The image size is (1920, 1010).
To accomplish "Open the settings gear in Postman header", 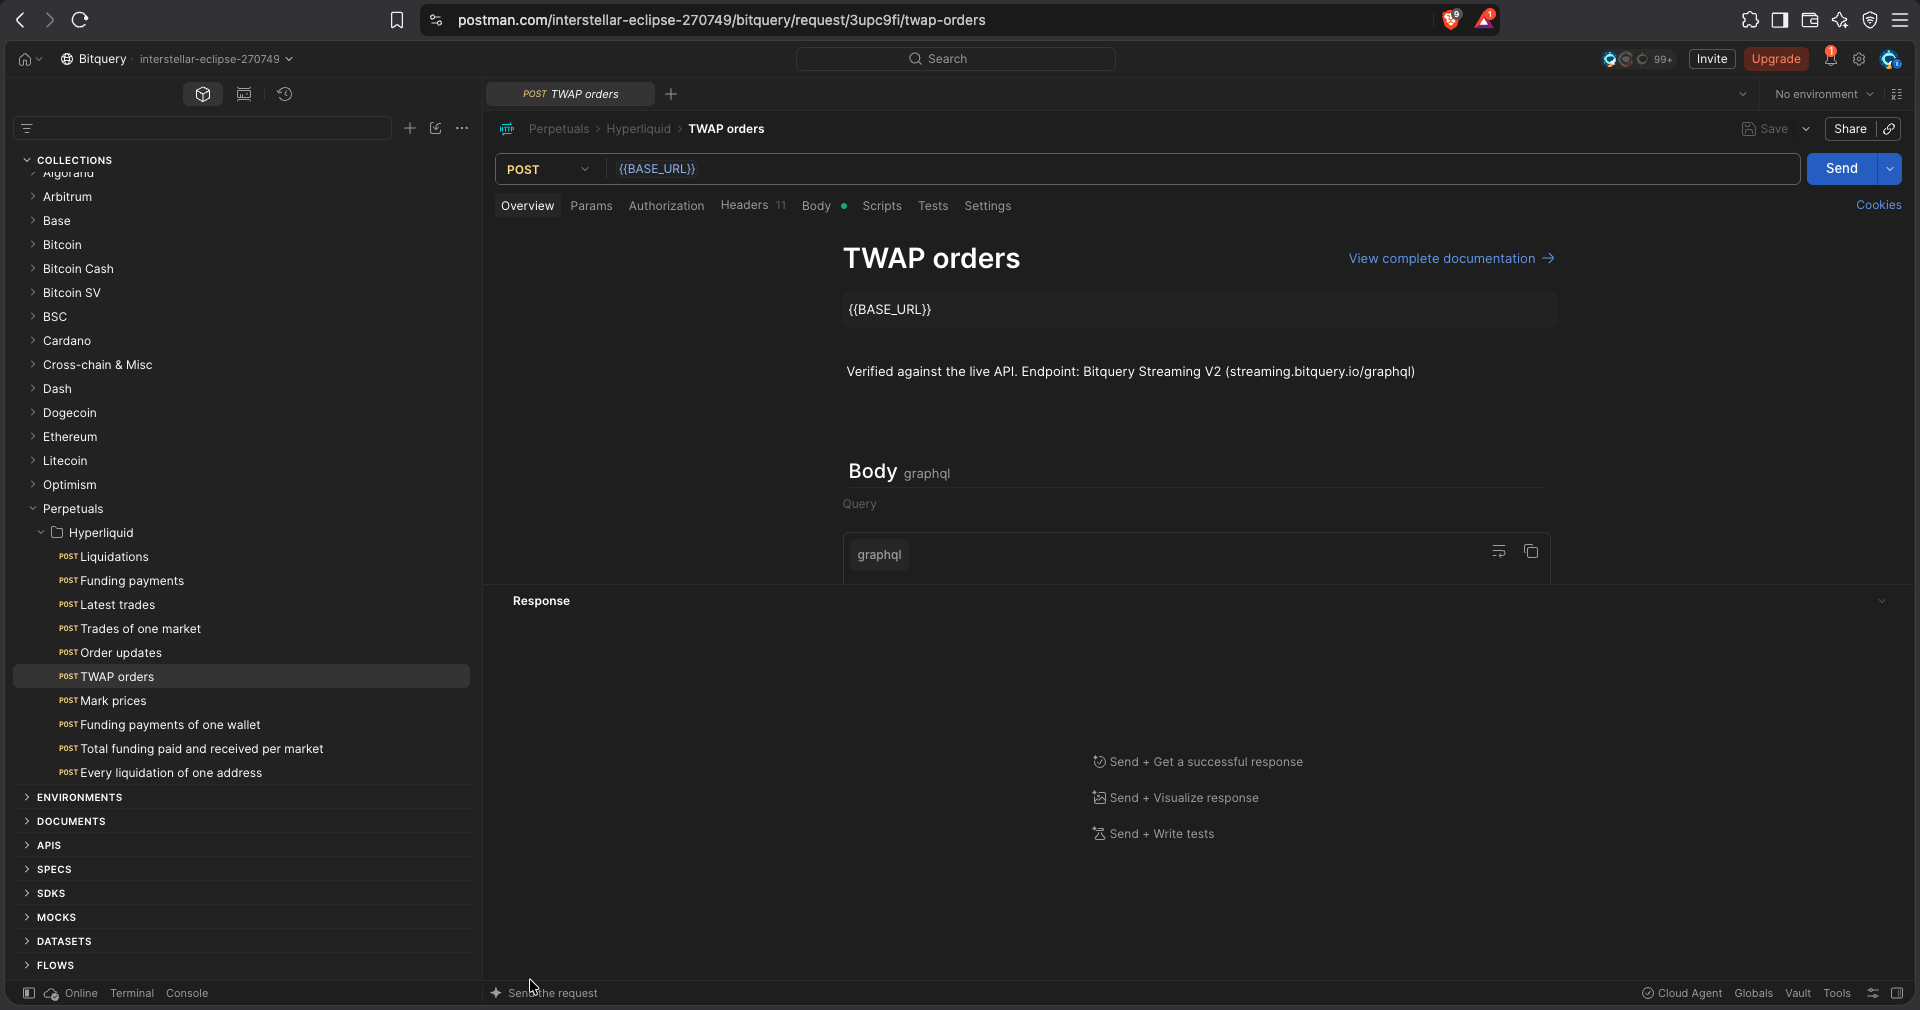I will 1859,59.
